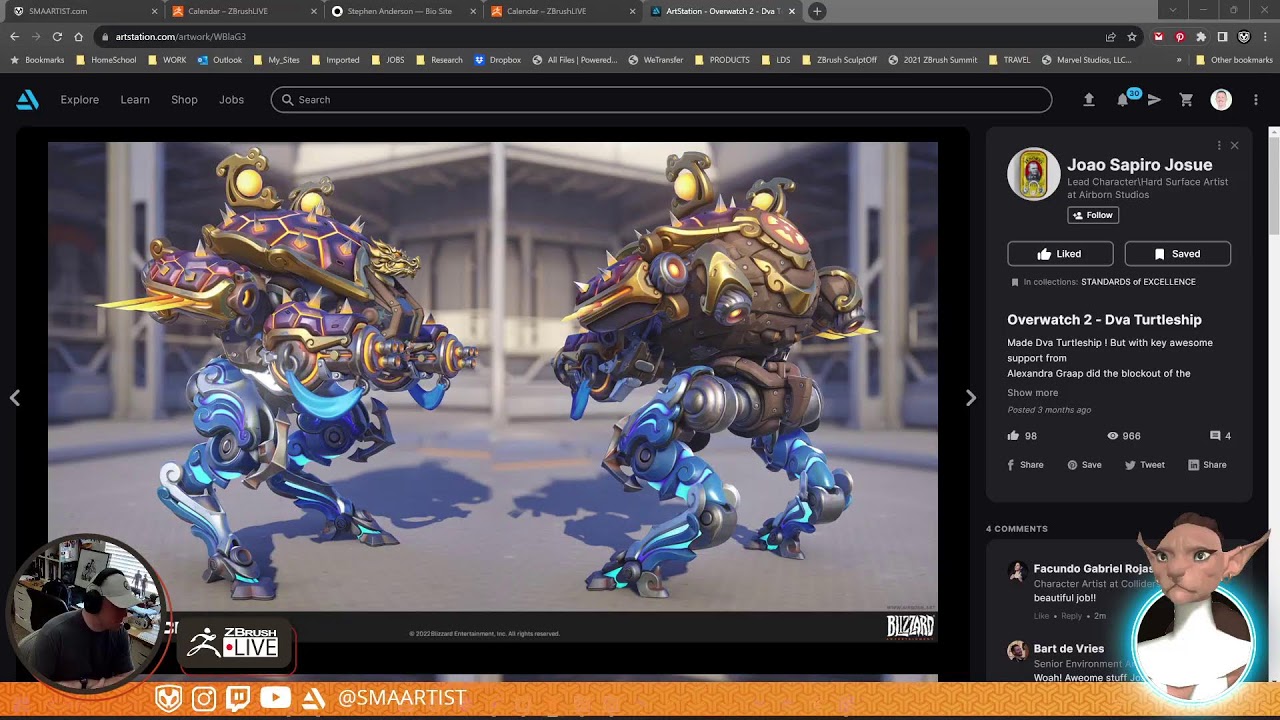The width and height of the screenshot is (1280, 720).
Task: Expand description with Show more
Action: [1032, 393]
